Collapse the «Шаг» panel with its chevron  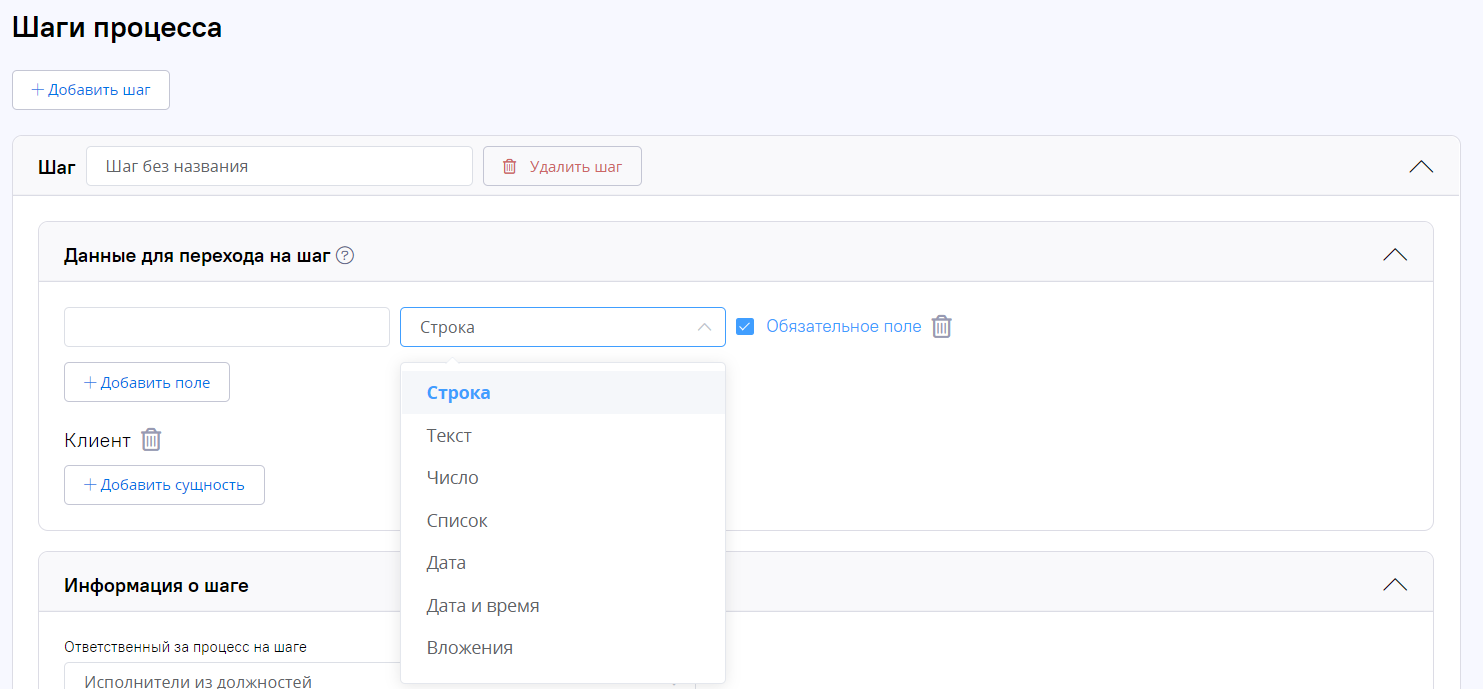coord(1420,166)
